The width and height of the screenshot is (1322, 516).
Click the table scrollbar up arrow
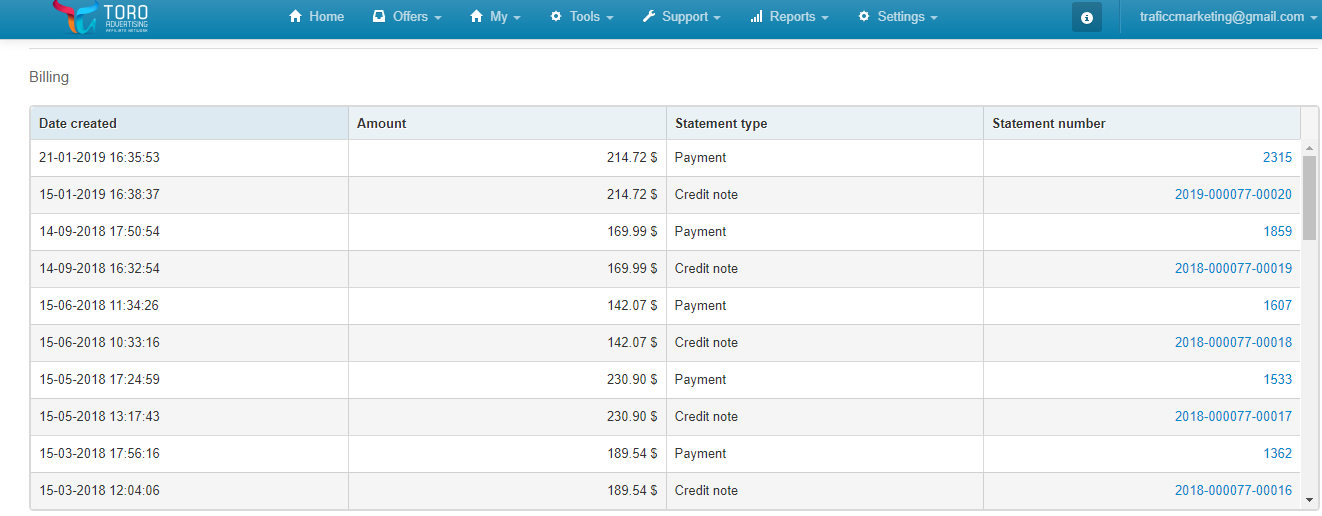pyautogui.click(x=1309, y=148)
